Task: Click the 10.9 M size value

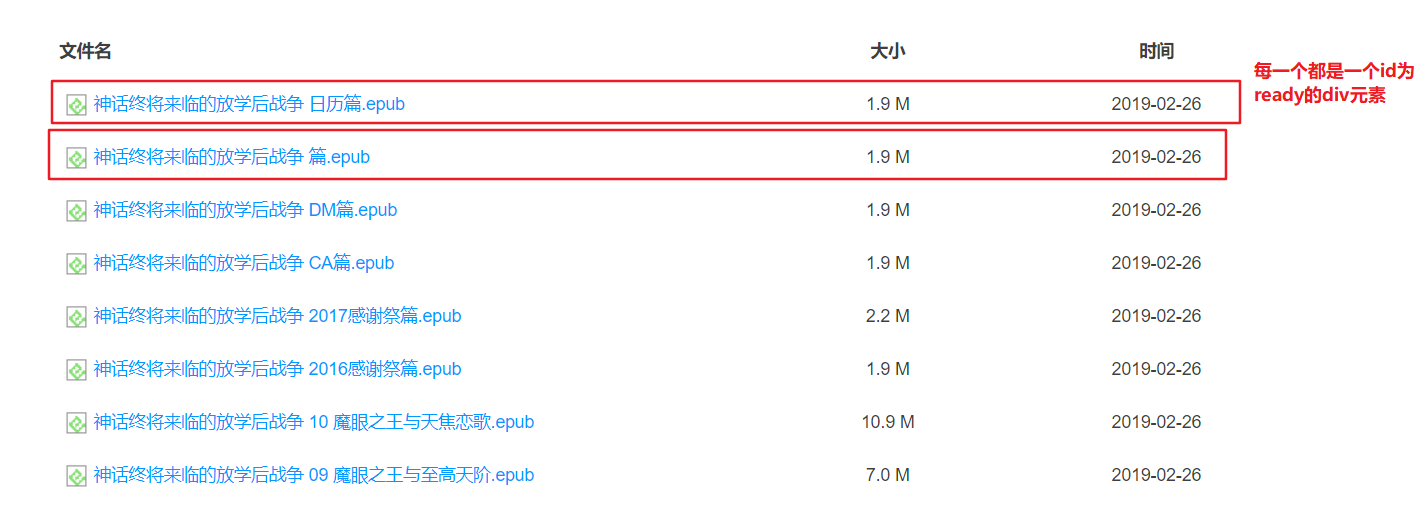Action: [x=888, y=422]
